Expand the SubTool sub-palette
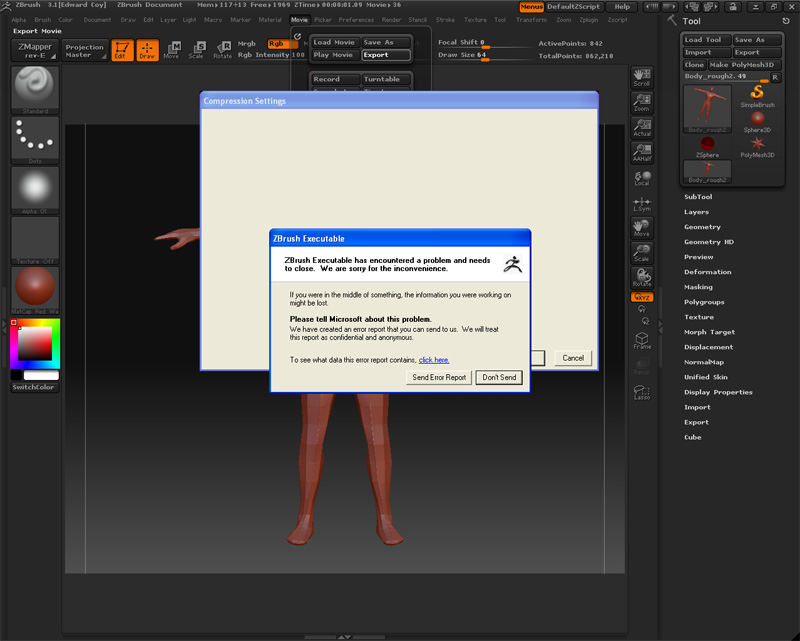The height and width of the screenshot is (641, 800). (x=697, y=197)
